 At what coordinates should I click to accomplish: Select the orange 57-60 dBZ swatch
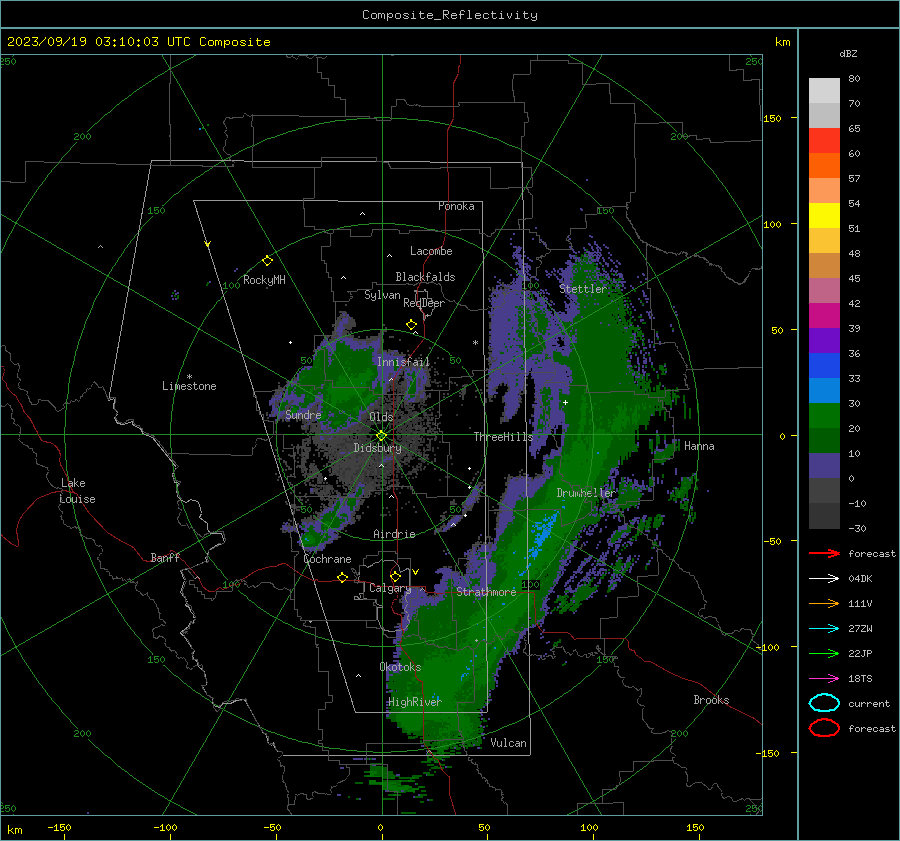coord(824,166)
